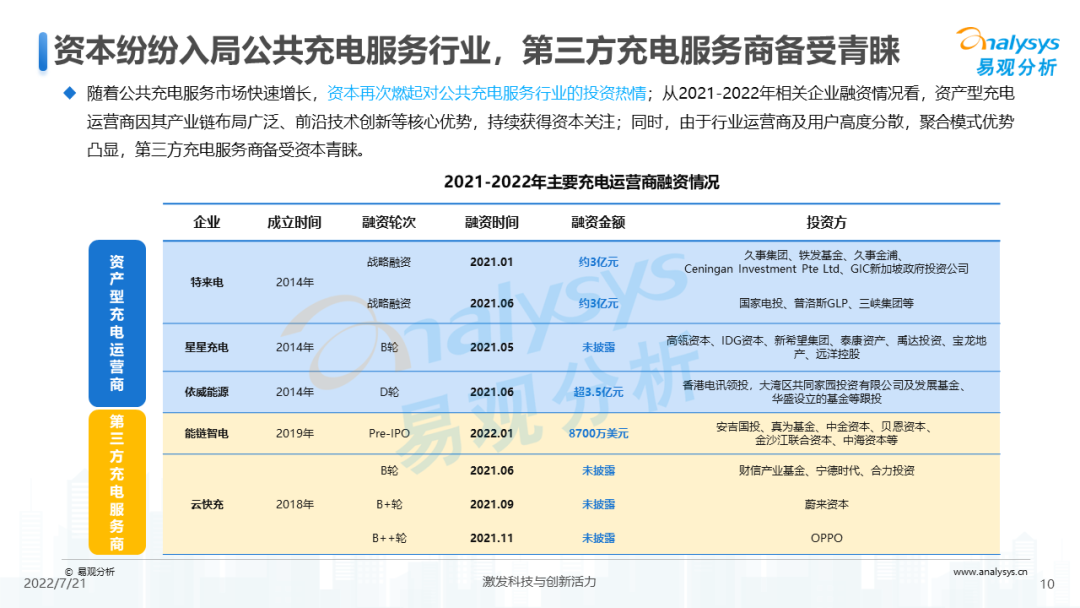Viewport: 1080px width, 608px height.
Task: Click the 2018年 founding year cell
Action: [x=295, y=504]
